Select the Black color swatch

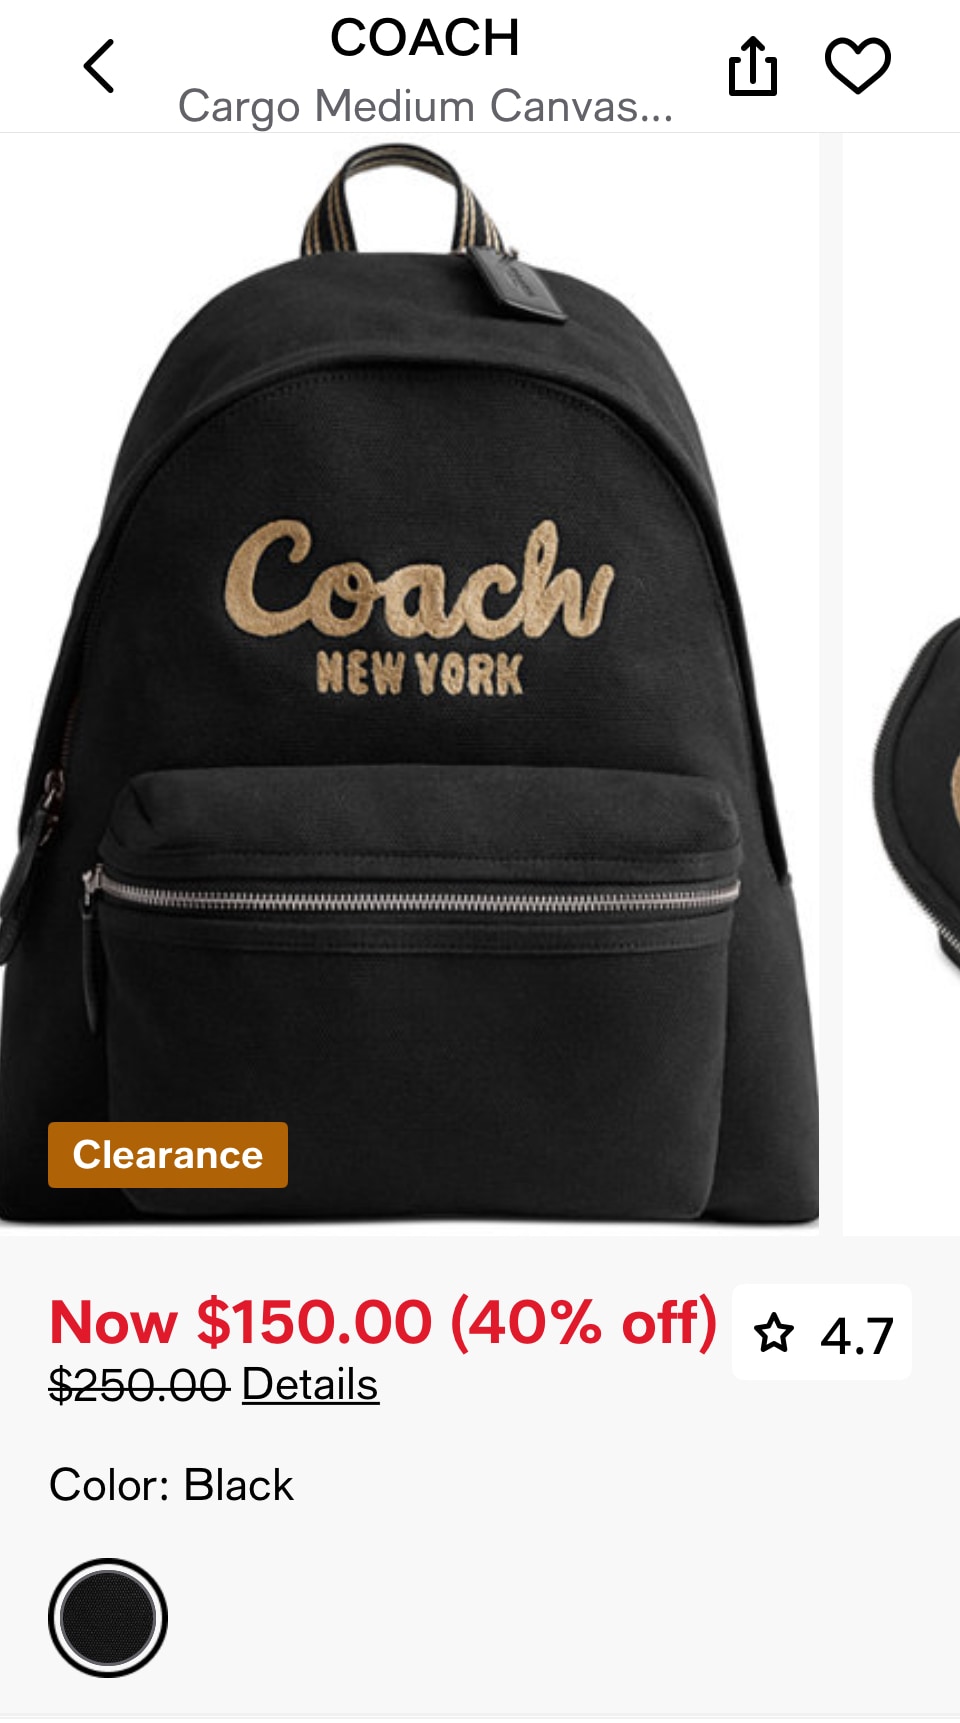108,1617
